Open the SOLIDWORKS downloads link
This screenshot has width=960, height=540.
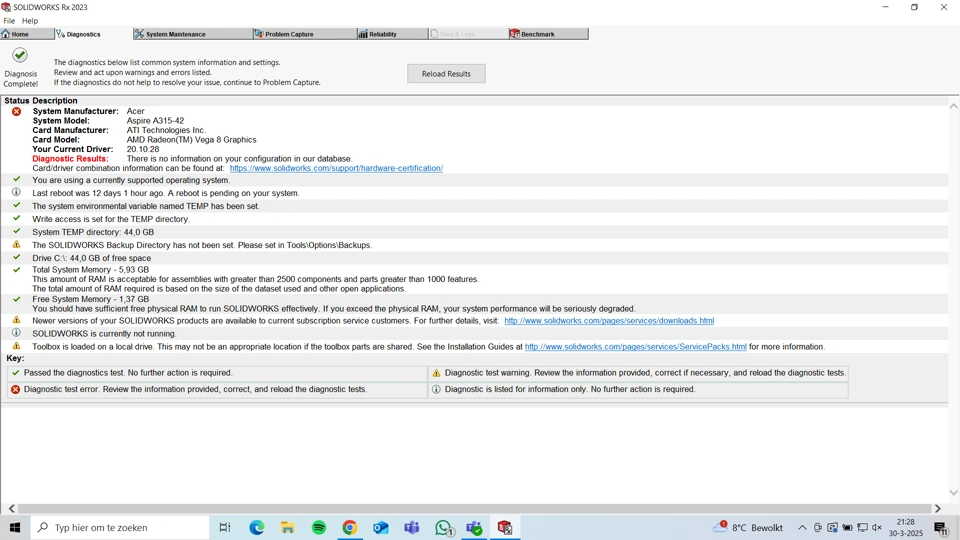pos(609,321)
